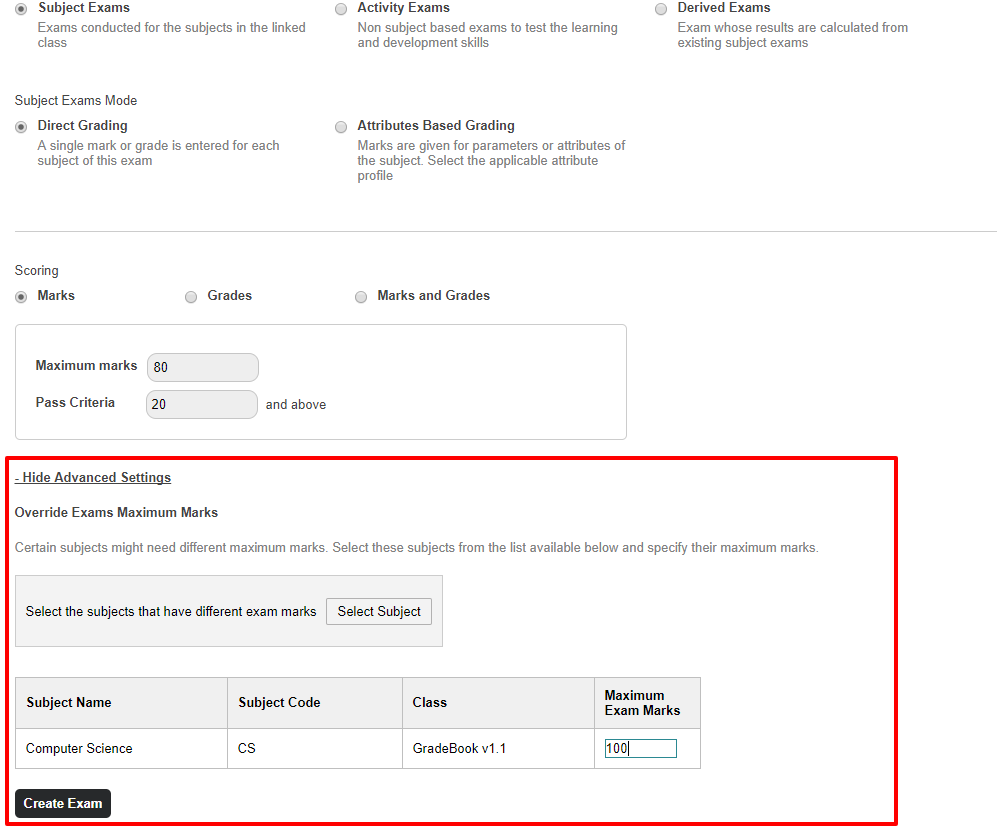The height and width of the screenshot is (830, 1004).
Task: Click the Class column header
Action: coord(429,703)
